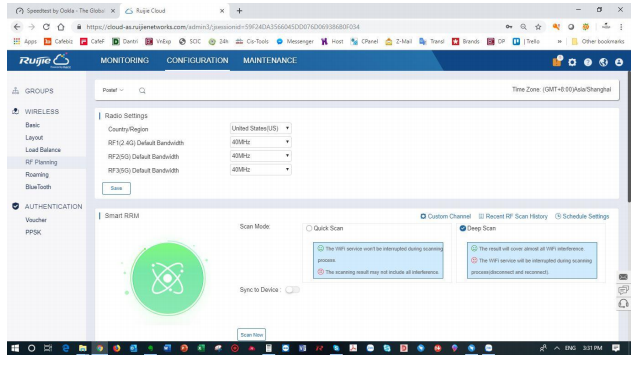
Task: Open Roaming in the Wireless sidebar
Action: [37, 175]
